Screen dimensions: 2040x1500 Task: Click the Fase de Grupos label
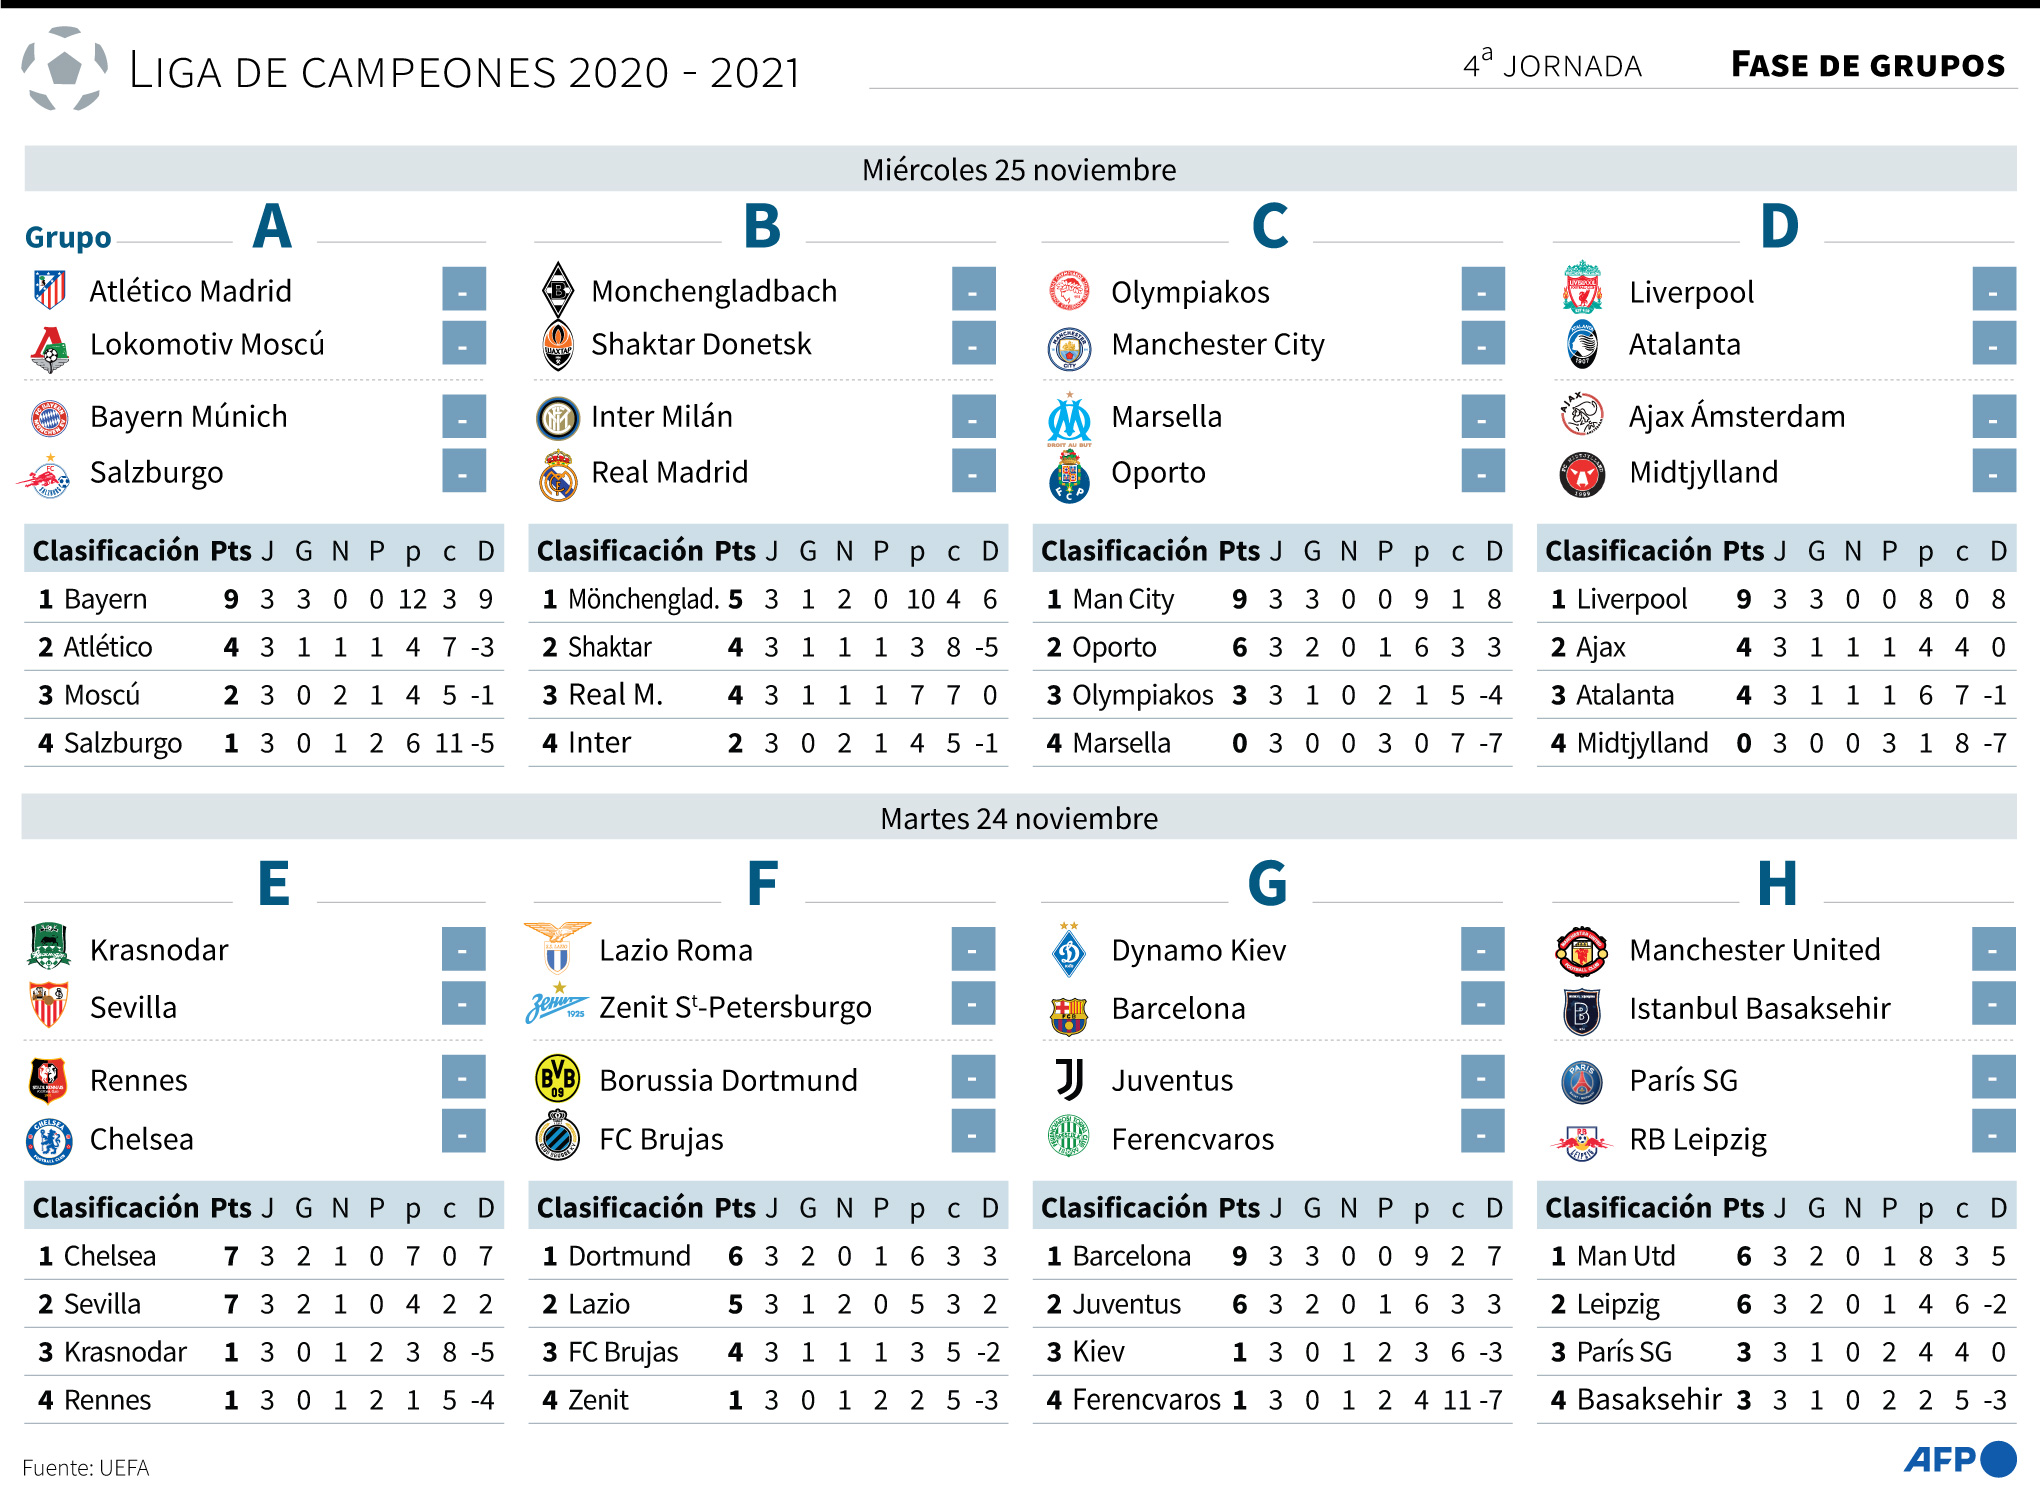coord(1868,65)
